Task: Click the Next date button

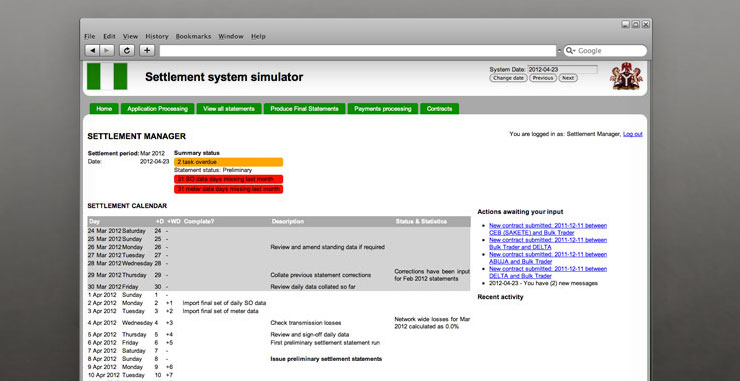Action: (x=568, y=78)
